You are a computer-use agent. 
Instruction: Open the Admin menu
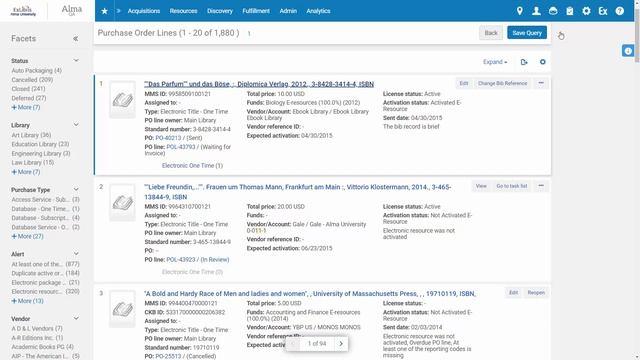coord(288,11)
